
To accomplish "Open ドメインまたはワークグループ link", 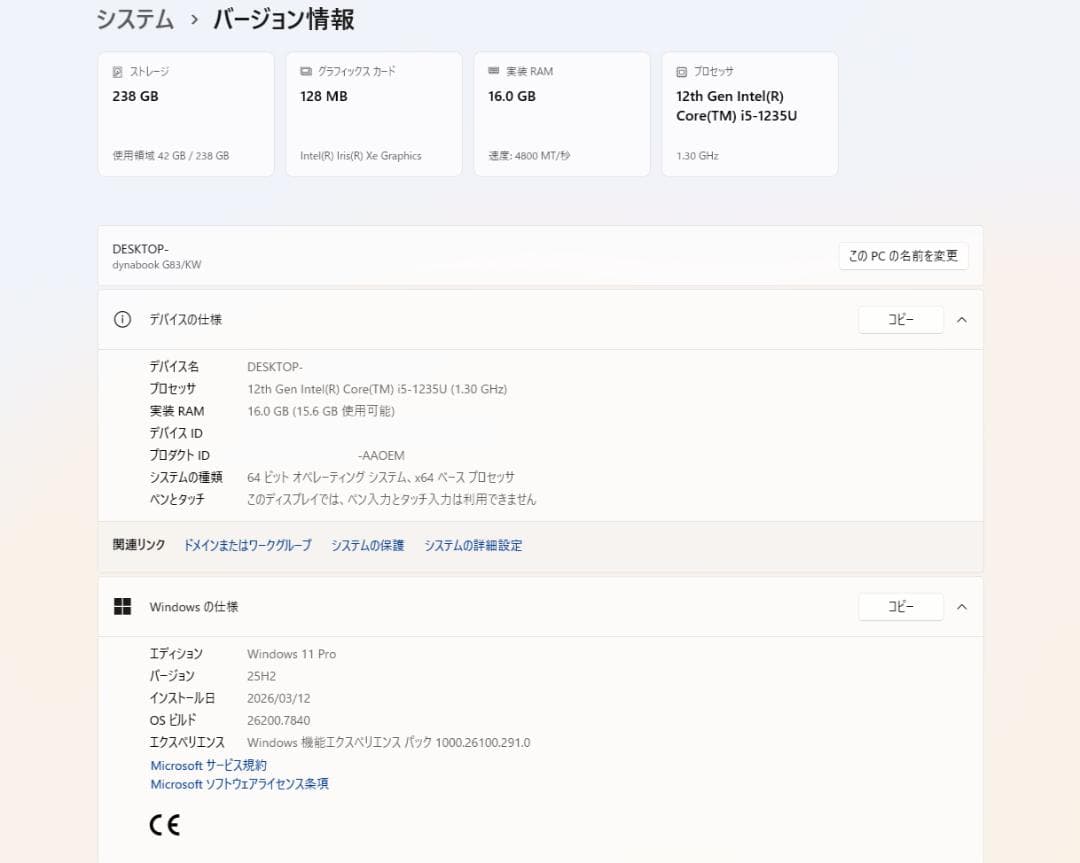I will point(247,545).
